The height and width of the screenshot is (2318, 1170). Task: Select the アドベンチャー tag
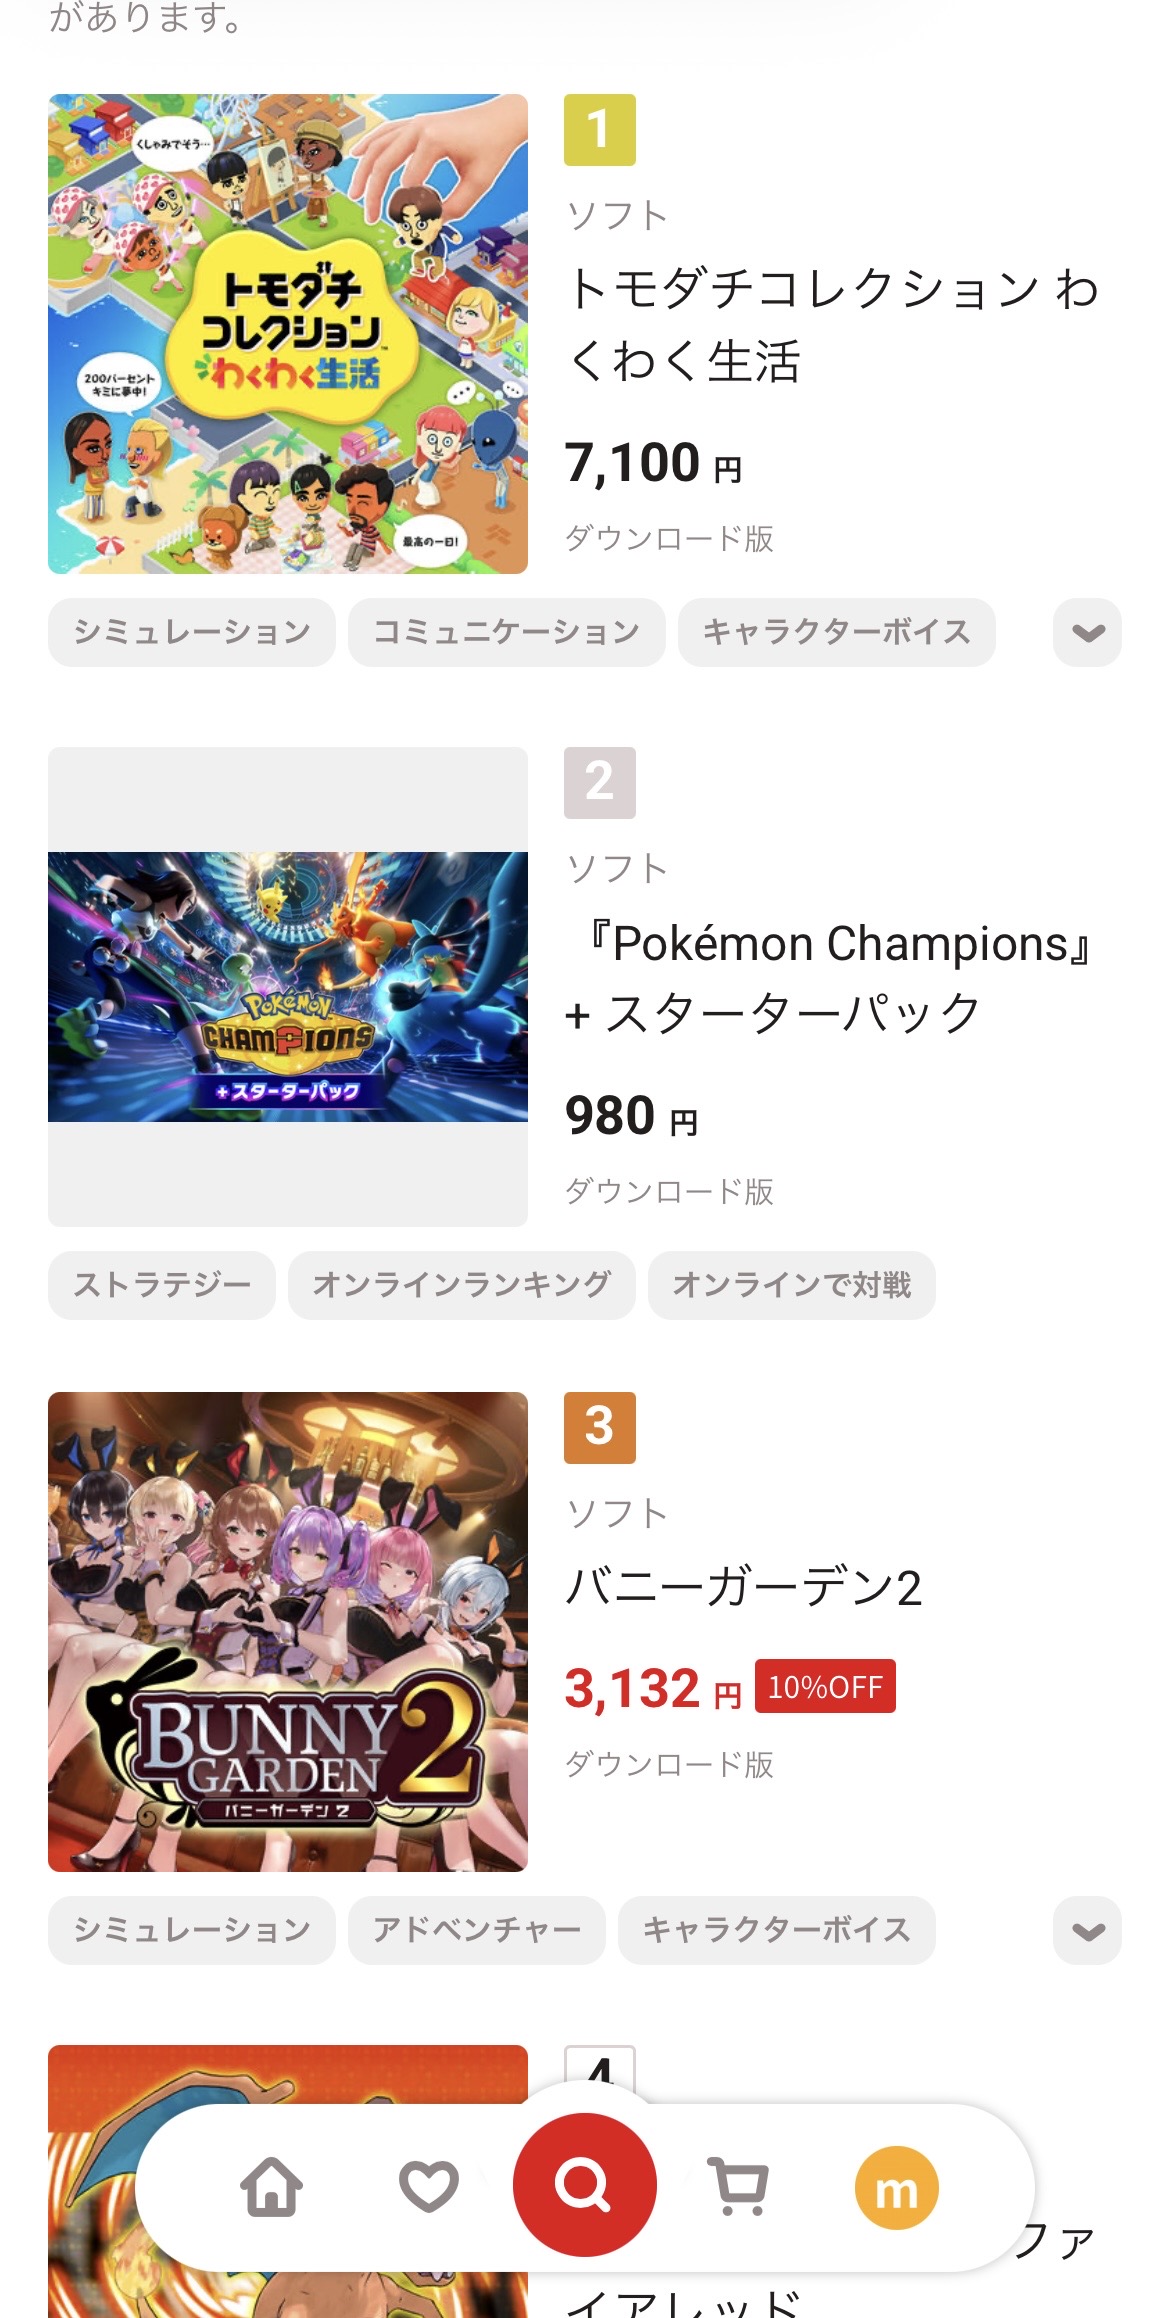[476, 1930]
